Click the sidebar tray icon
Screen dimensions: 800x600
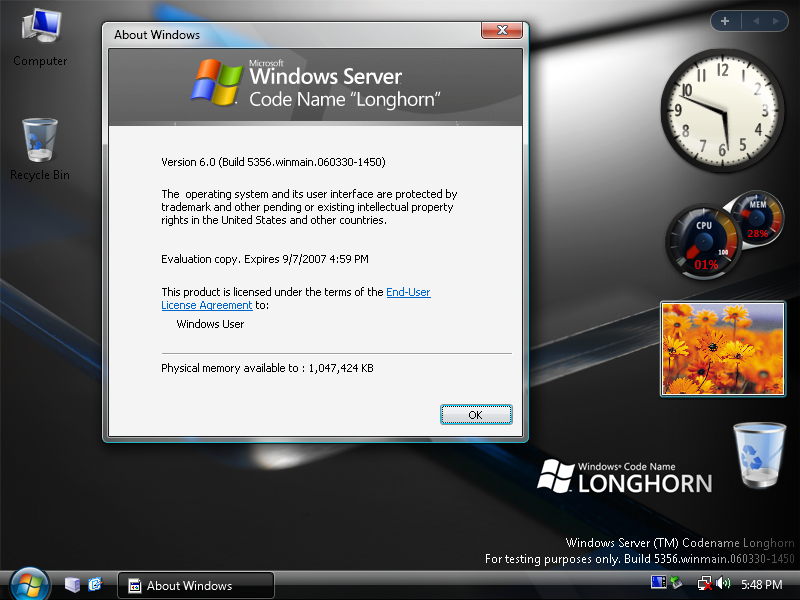pos(658,582)
